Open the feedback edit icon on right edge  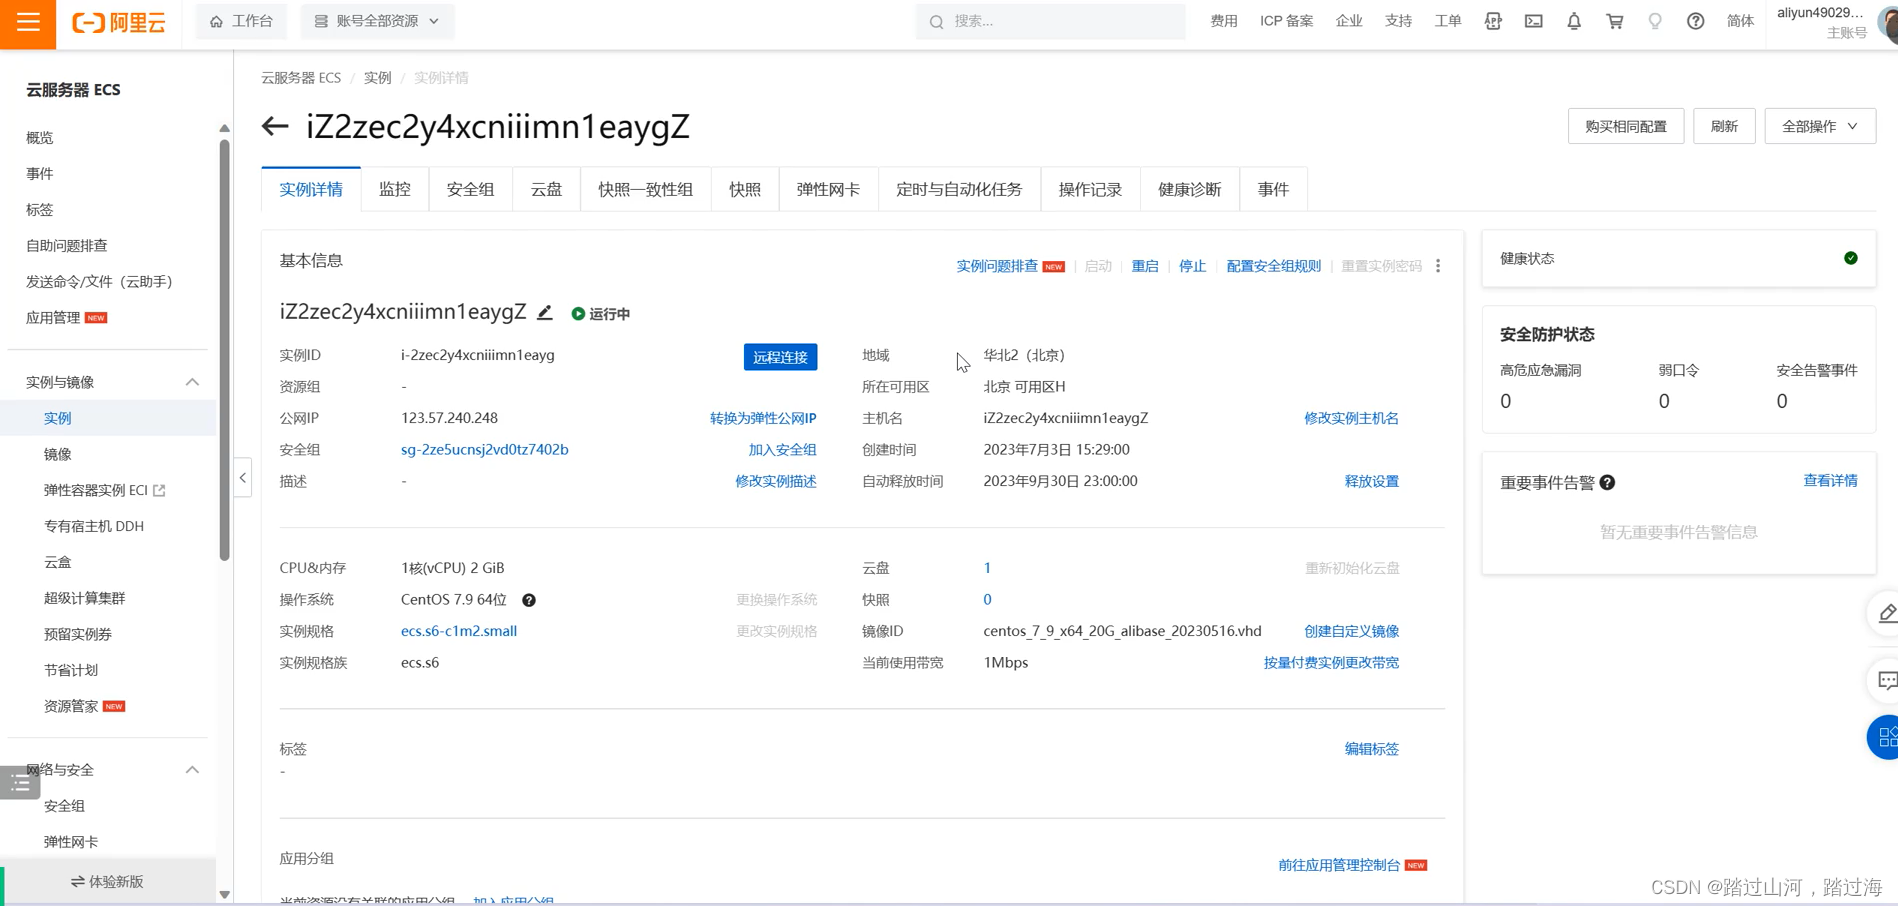(1885, 614)
